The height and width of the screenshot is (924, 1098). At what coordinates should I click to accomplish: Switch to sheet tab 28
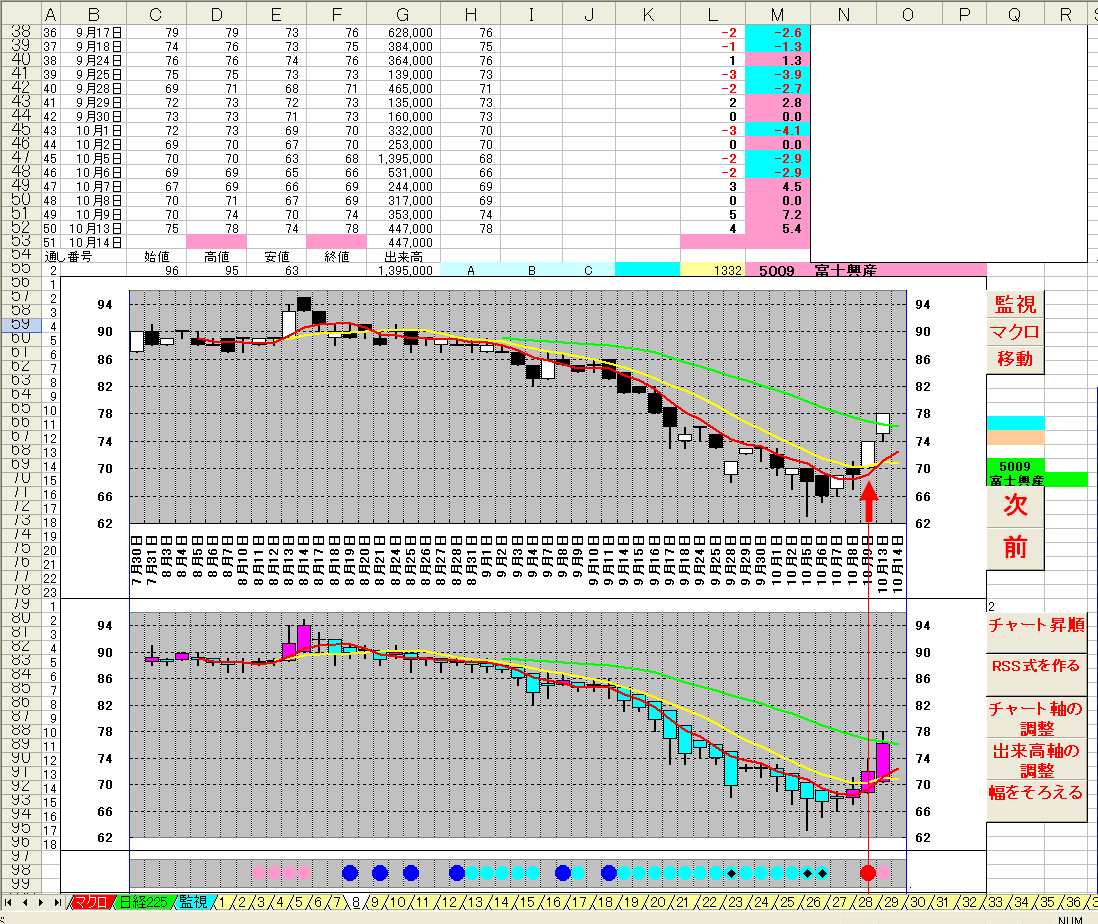pyautogui.click(x=866, y=903)
